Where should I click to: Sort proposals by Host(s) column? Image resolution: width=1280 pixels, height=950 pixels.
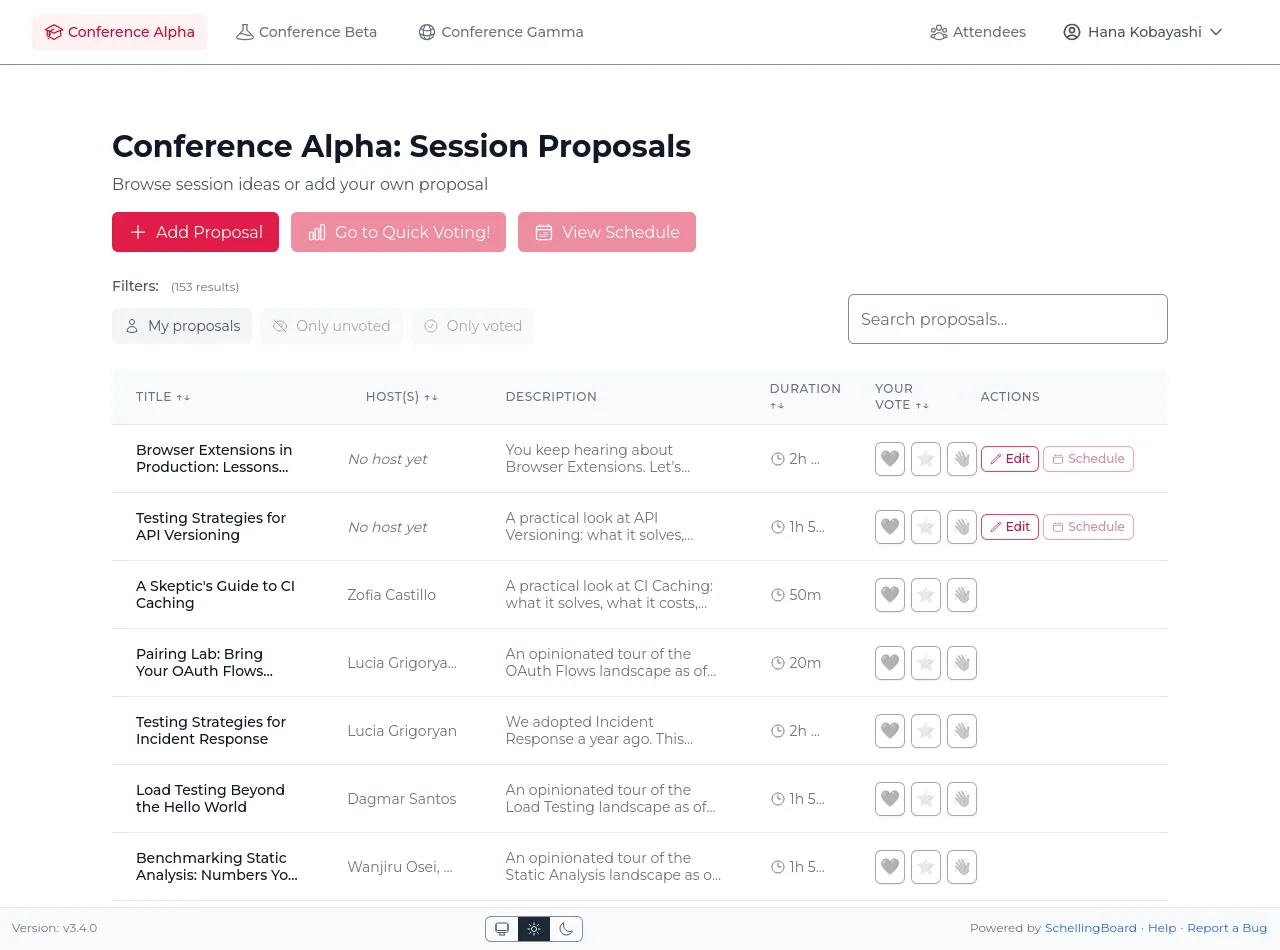pos(402,397)
